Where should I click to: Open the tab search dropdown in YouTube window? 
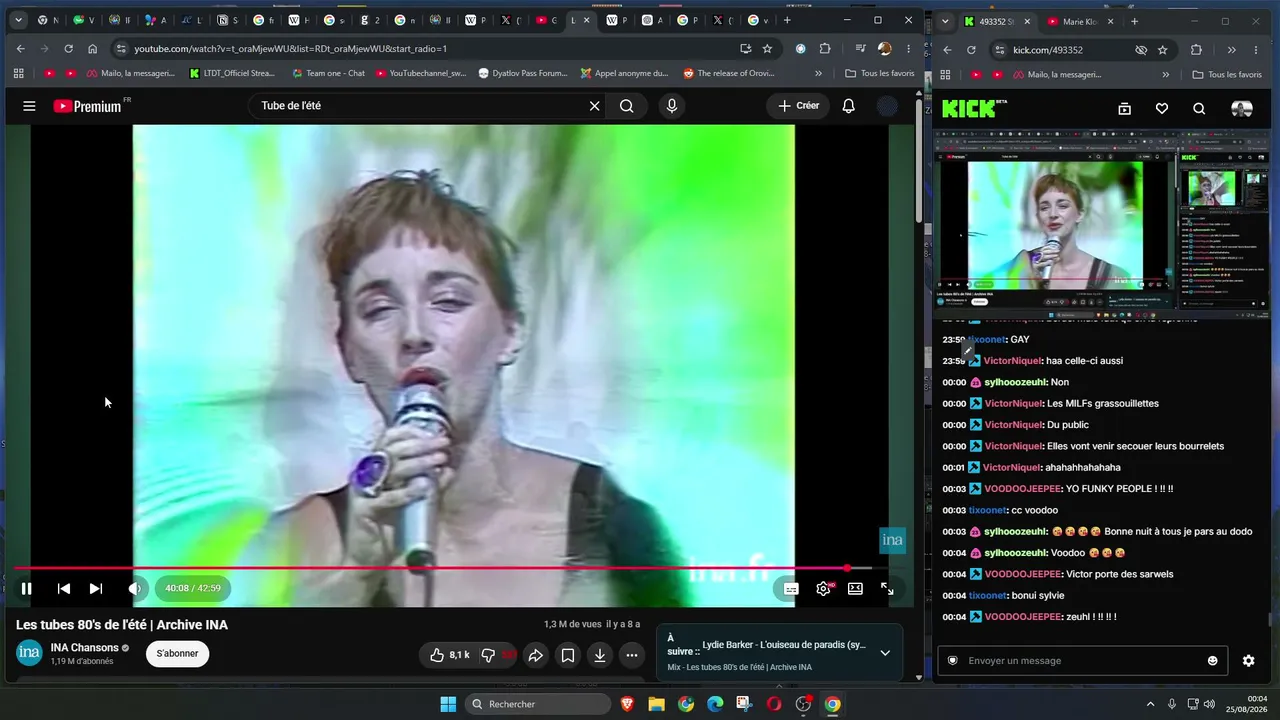tap(18, 20)
